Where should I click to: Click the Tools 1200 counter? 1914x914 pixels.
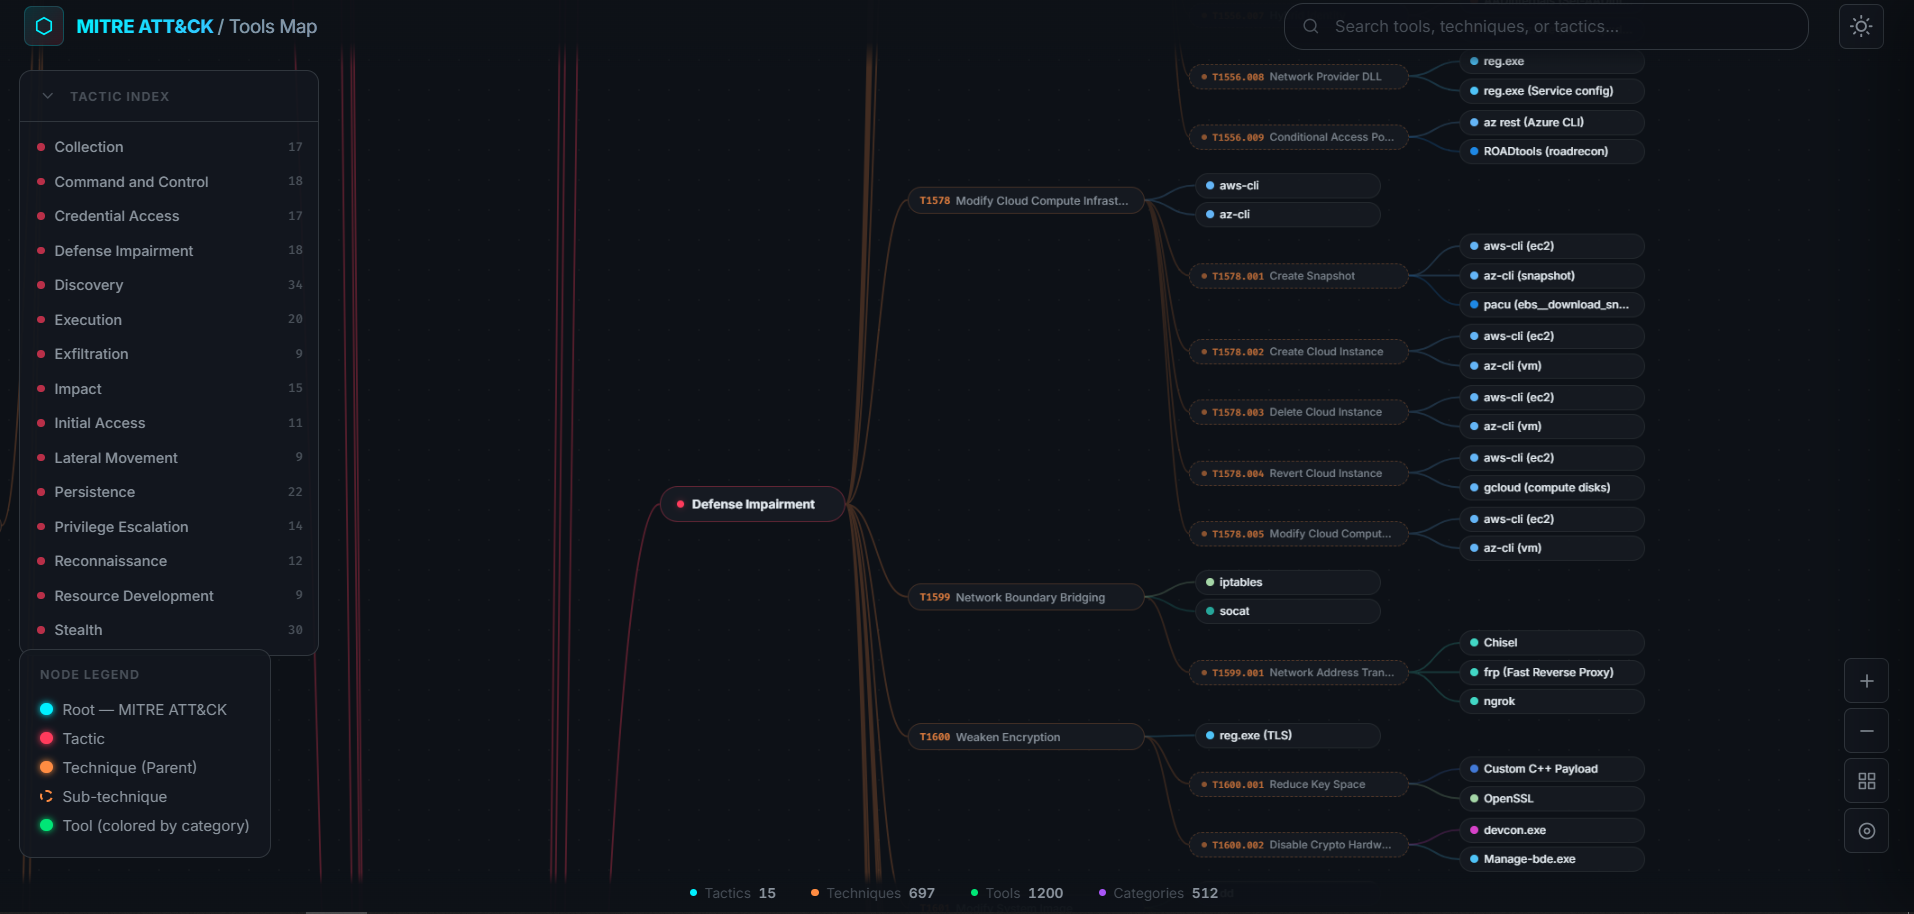coord(1017,893)
